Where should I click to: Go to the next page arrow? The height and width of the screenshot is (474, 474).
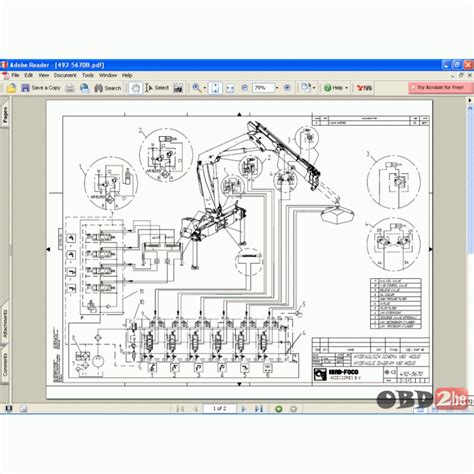tap(244, 409)
